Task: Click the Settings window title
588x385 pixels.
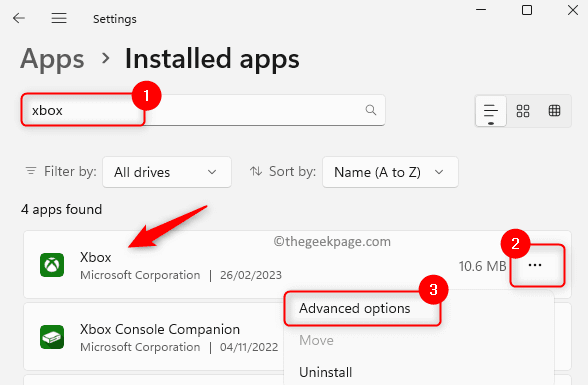Action: (115, 19)
